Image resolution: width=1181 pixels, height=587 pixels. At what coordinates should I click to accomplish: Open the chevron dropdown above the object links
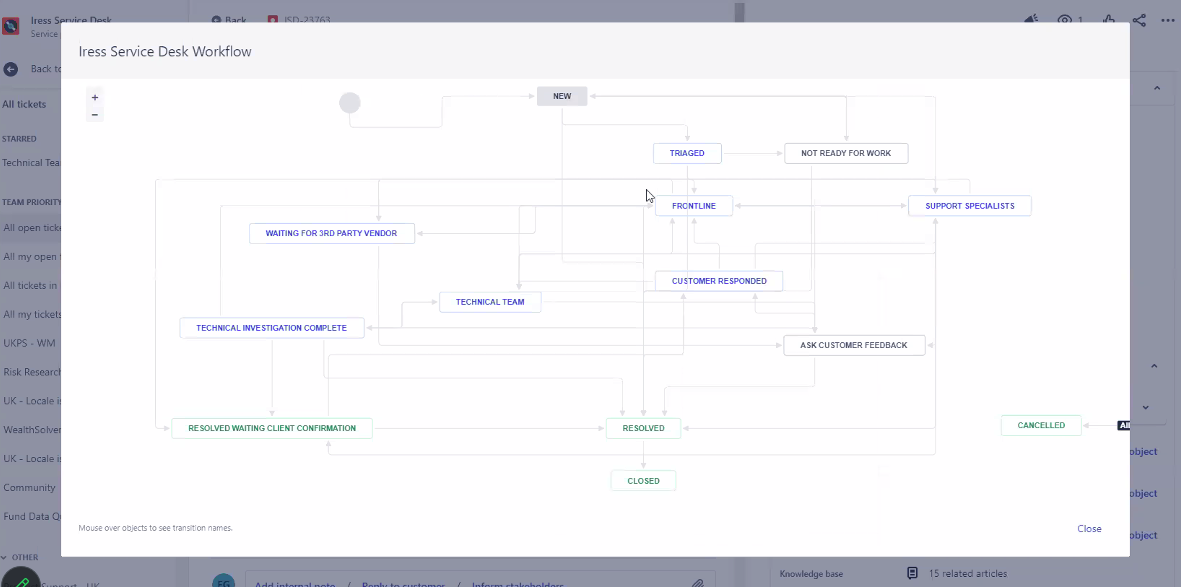tap(1146, 407)
